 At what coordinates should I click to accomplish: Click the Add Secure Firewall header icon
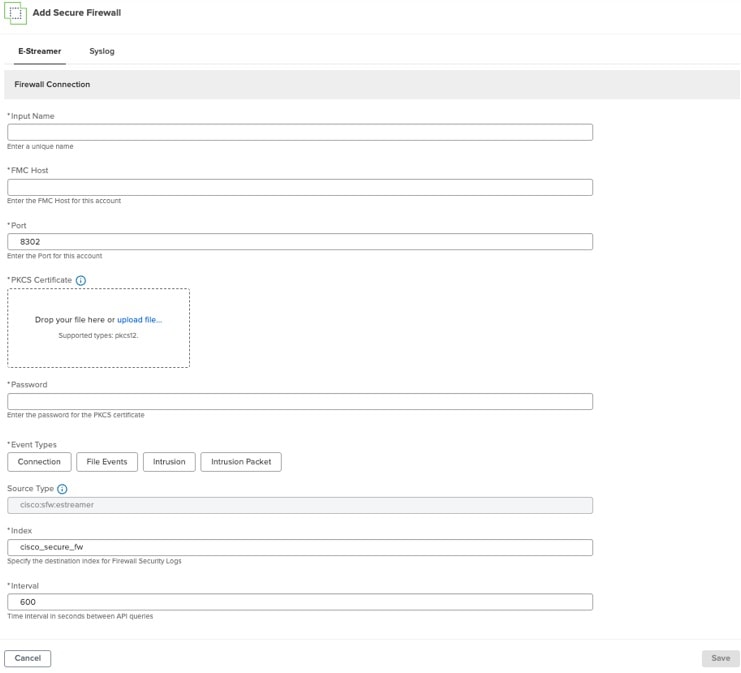(15, 12)
